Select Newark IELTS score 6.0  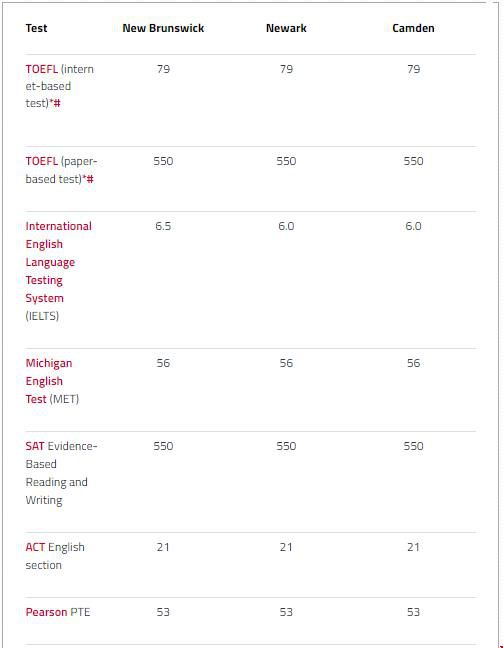coord(286,226)
